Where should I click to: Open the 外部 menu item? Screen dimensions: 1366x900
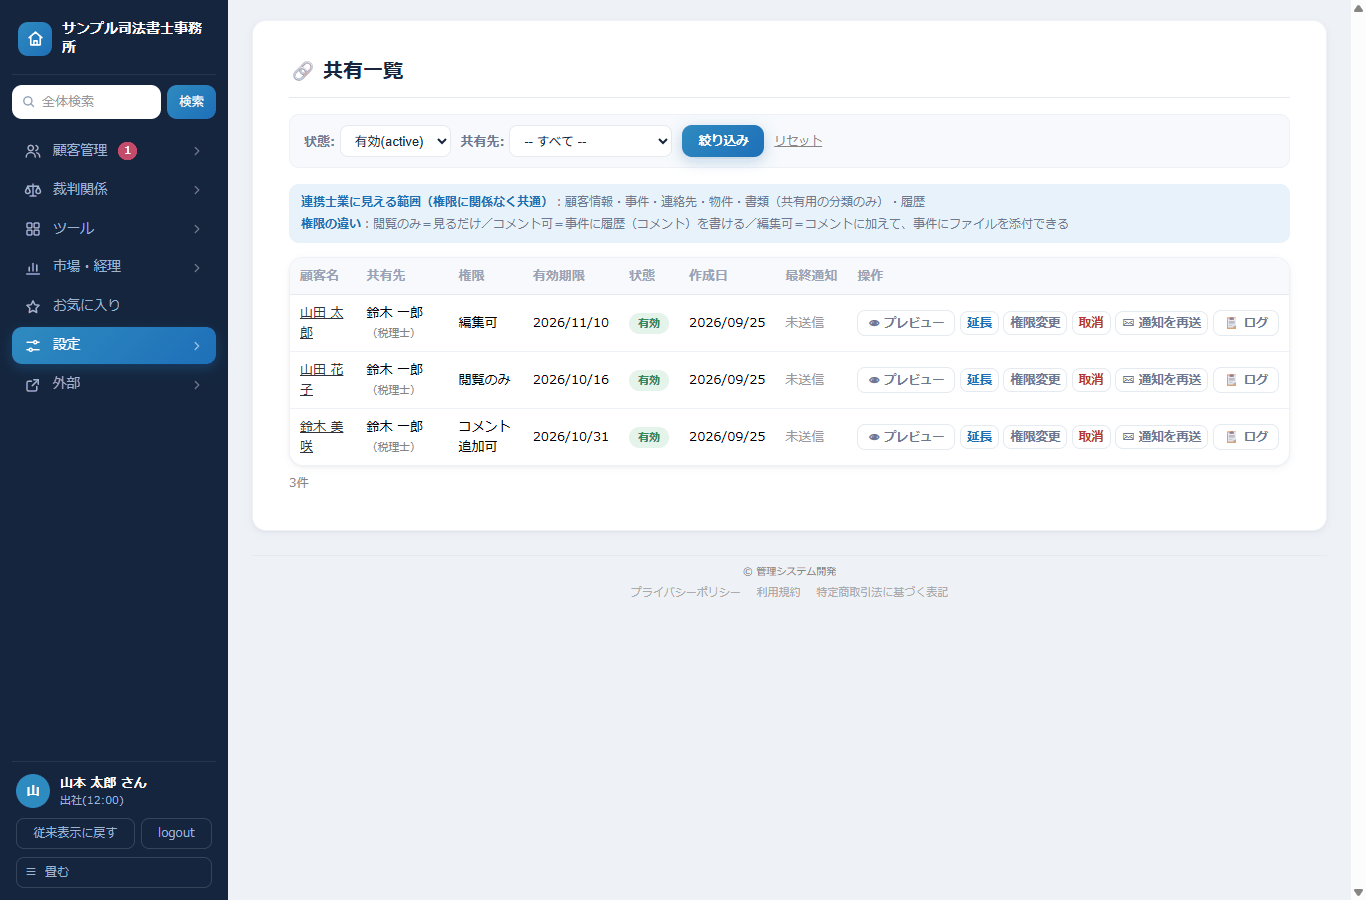click(114, 384)
